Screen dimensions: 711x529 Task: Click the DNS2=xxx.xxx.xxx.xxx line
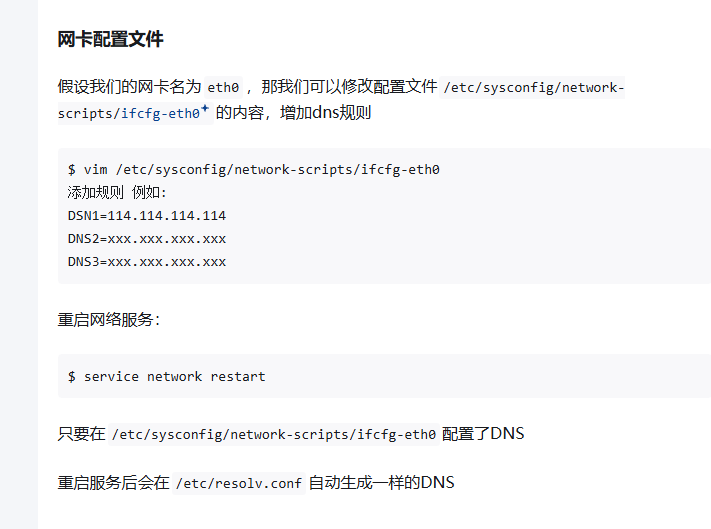click(146, 239)
